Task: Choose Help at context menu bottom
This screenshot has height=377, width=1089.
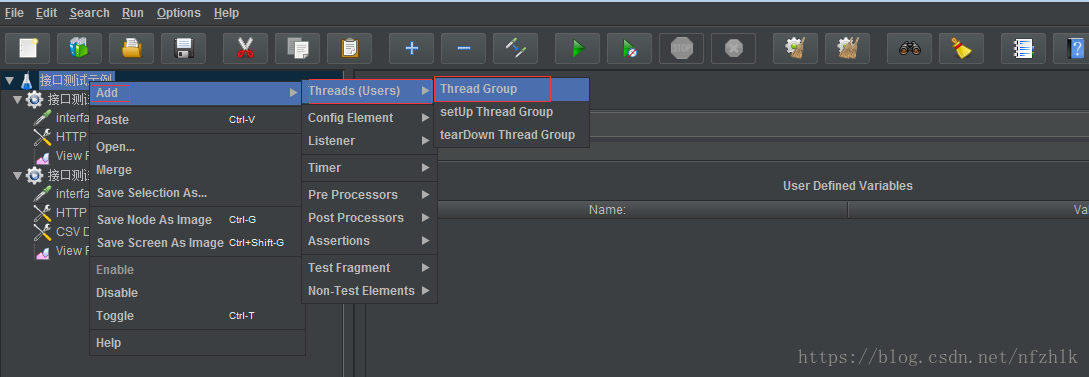Action: pos(196,343)
